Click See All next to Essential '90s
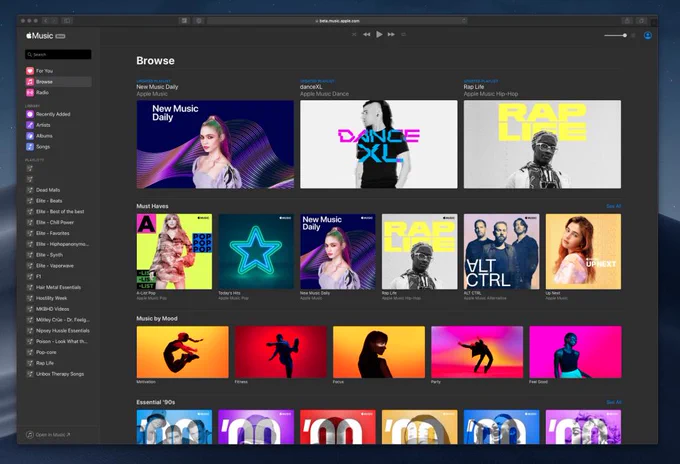The image size is (680, 464). tap(614, 402)
